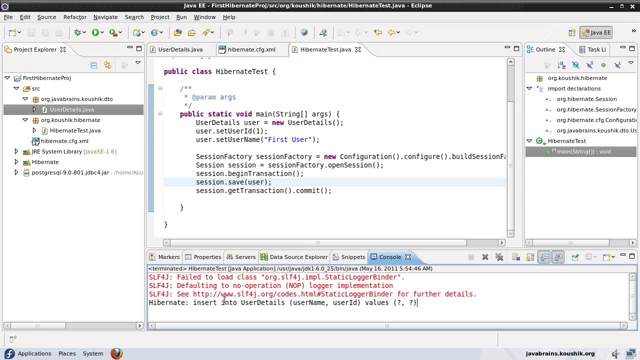Toggle Show Console on Standard Error change
640x360 pixels.
559,257
